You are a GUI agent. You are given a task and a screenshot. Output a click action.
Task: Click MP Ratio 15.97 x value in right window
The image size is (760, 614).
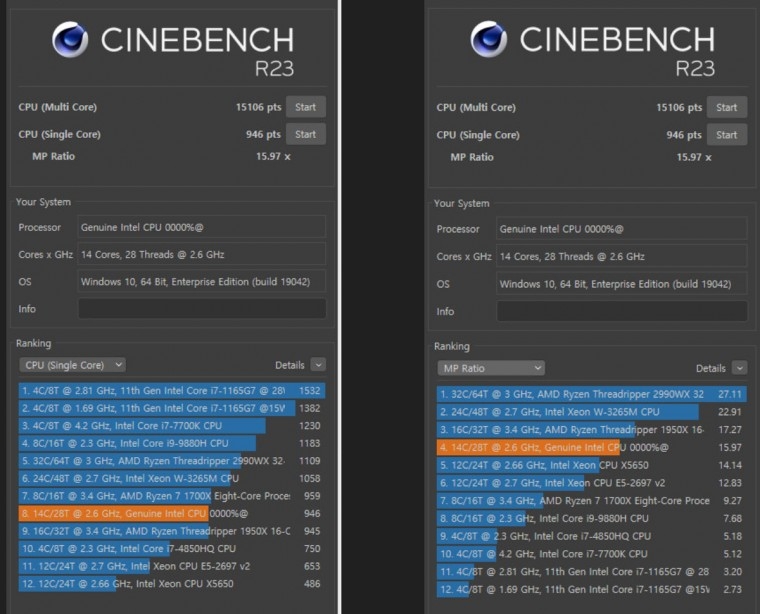point(694,157)
